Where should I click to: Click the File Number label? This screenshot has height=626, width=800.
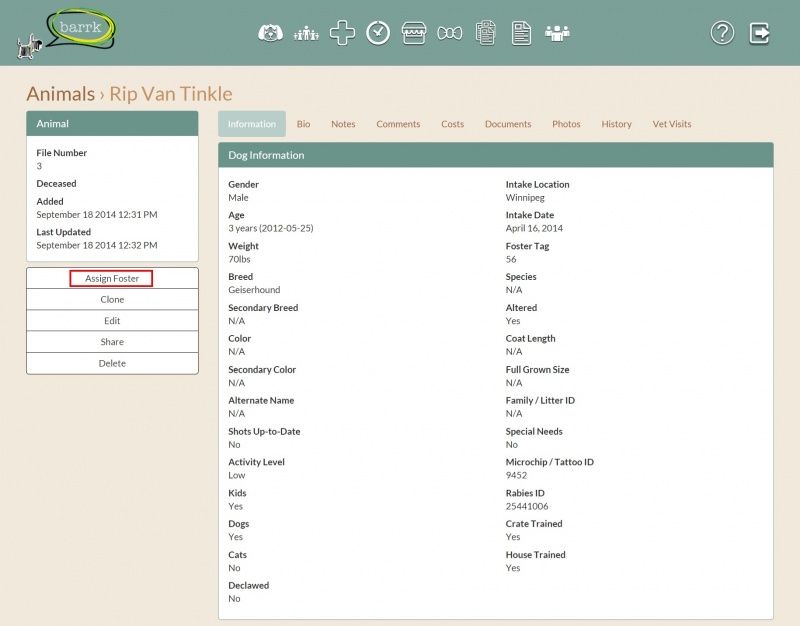click(x=61, y=153)
